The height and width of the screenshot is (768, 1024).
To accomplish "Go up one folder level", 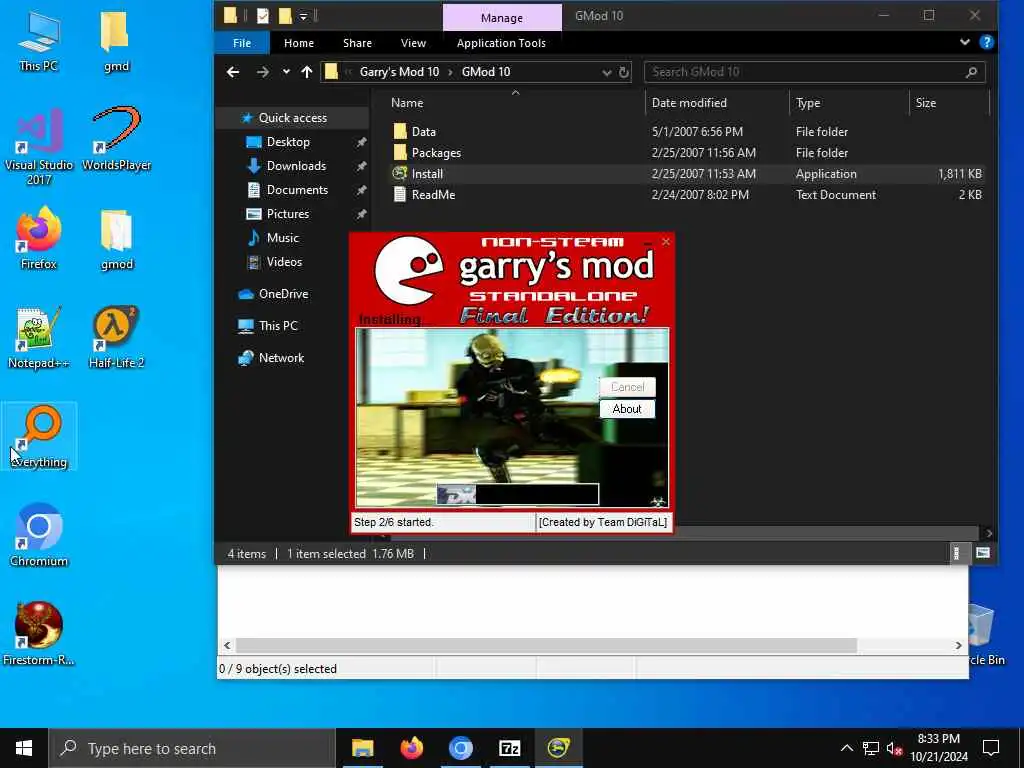I will (307, 72).
